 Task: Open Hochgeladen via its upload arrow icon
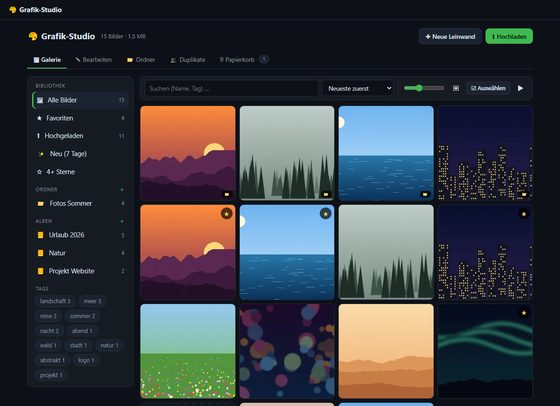[38, 136]
